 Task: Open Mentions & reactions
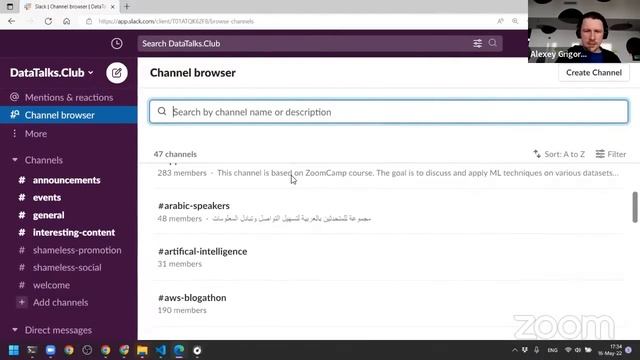(69, 97)
